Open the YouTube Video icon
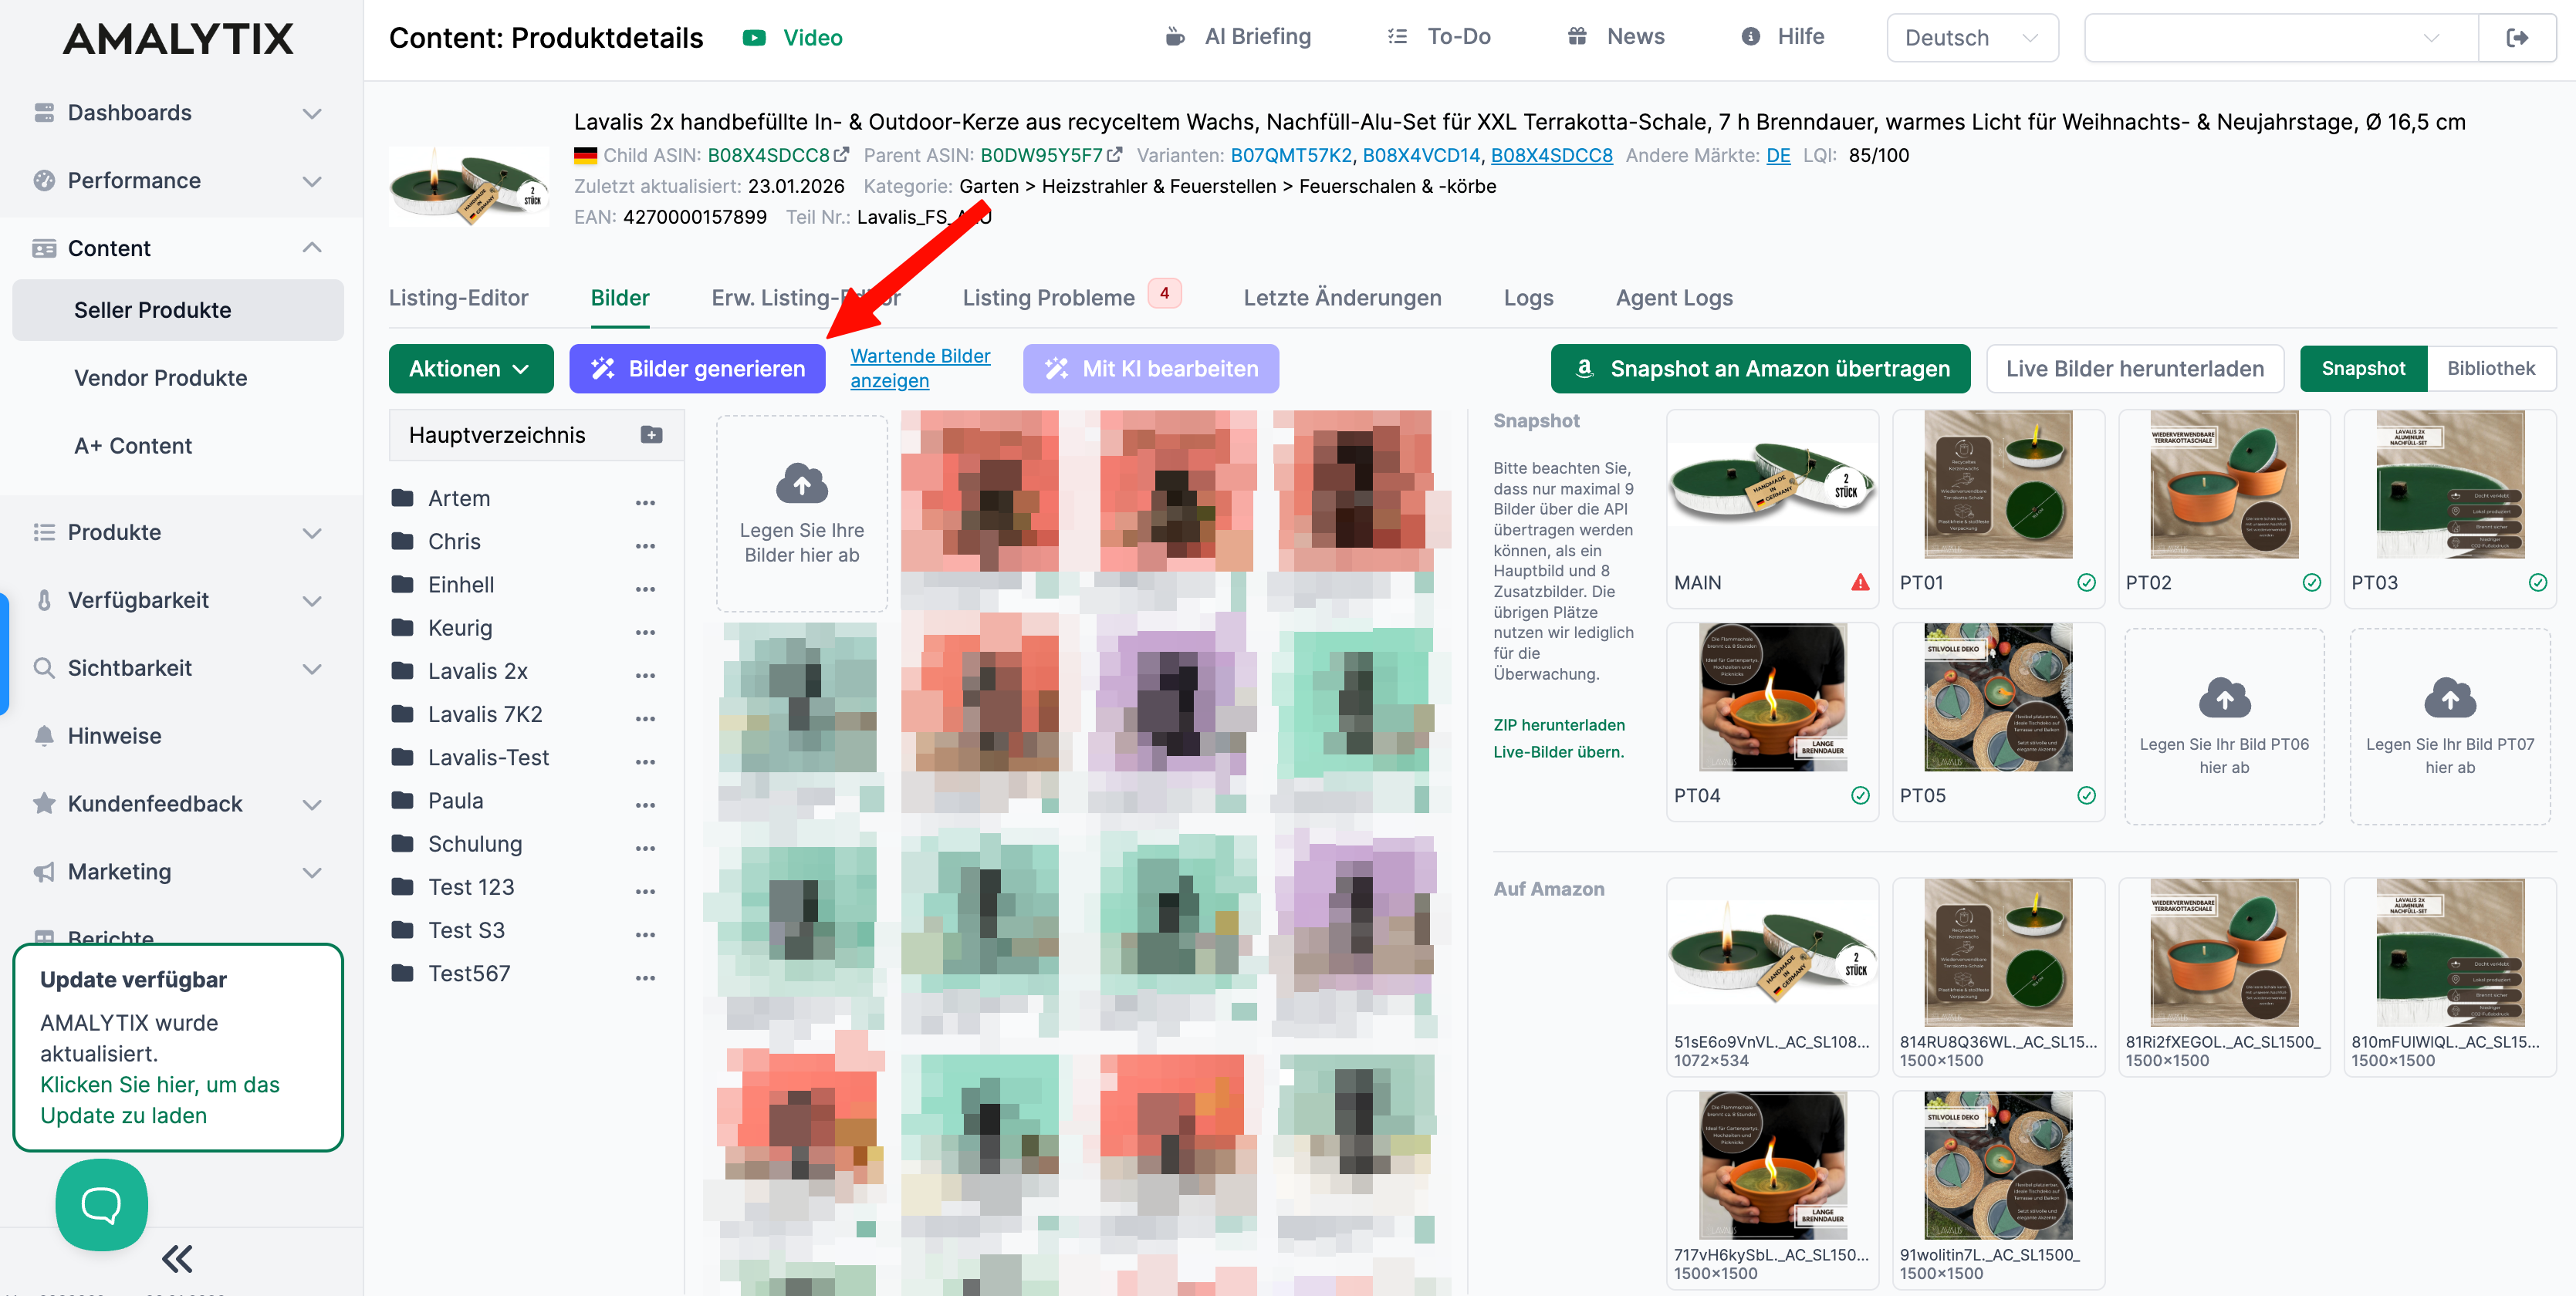Screen dimensions: 2576x1296 pos(753,37)
